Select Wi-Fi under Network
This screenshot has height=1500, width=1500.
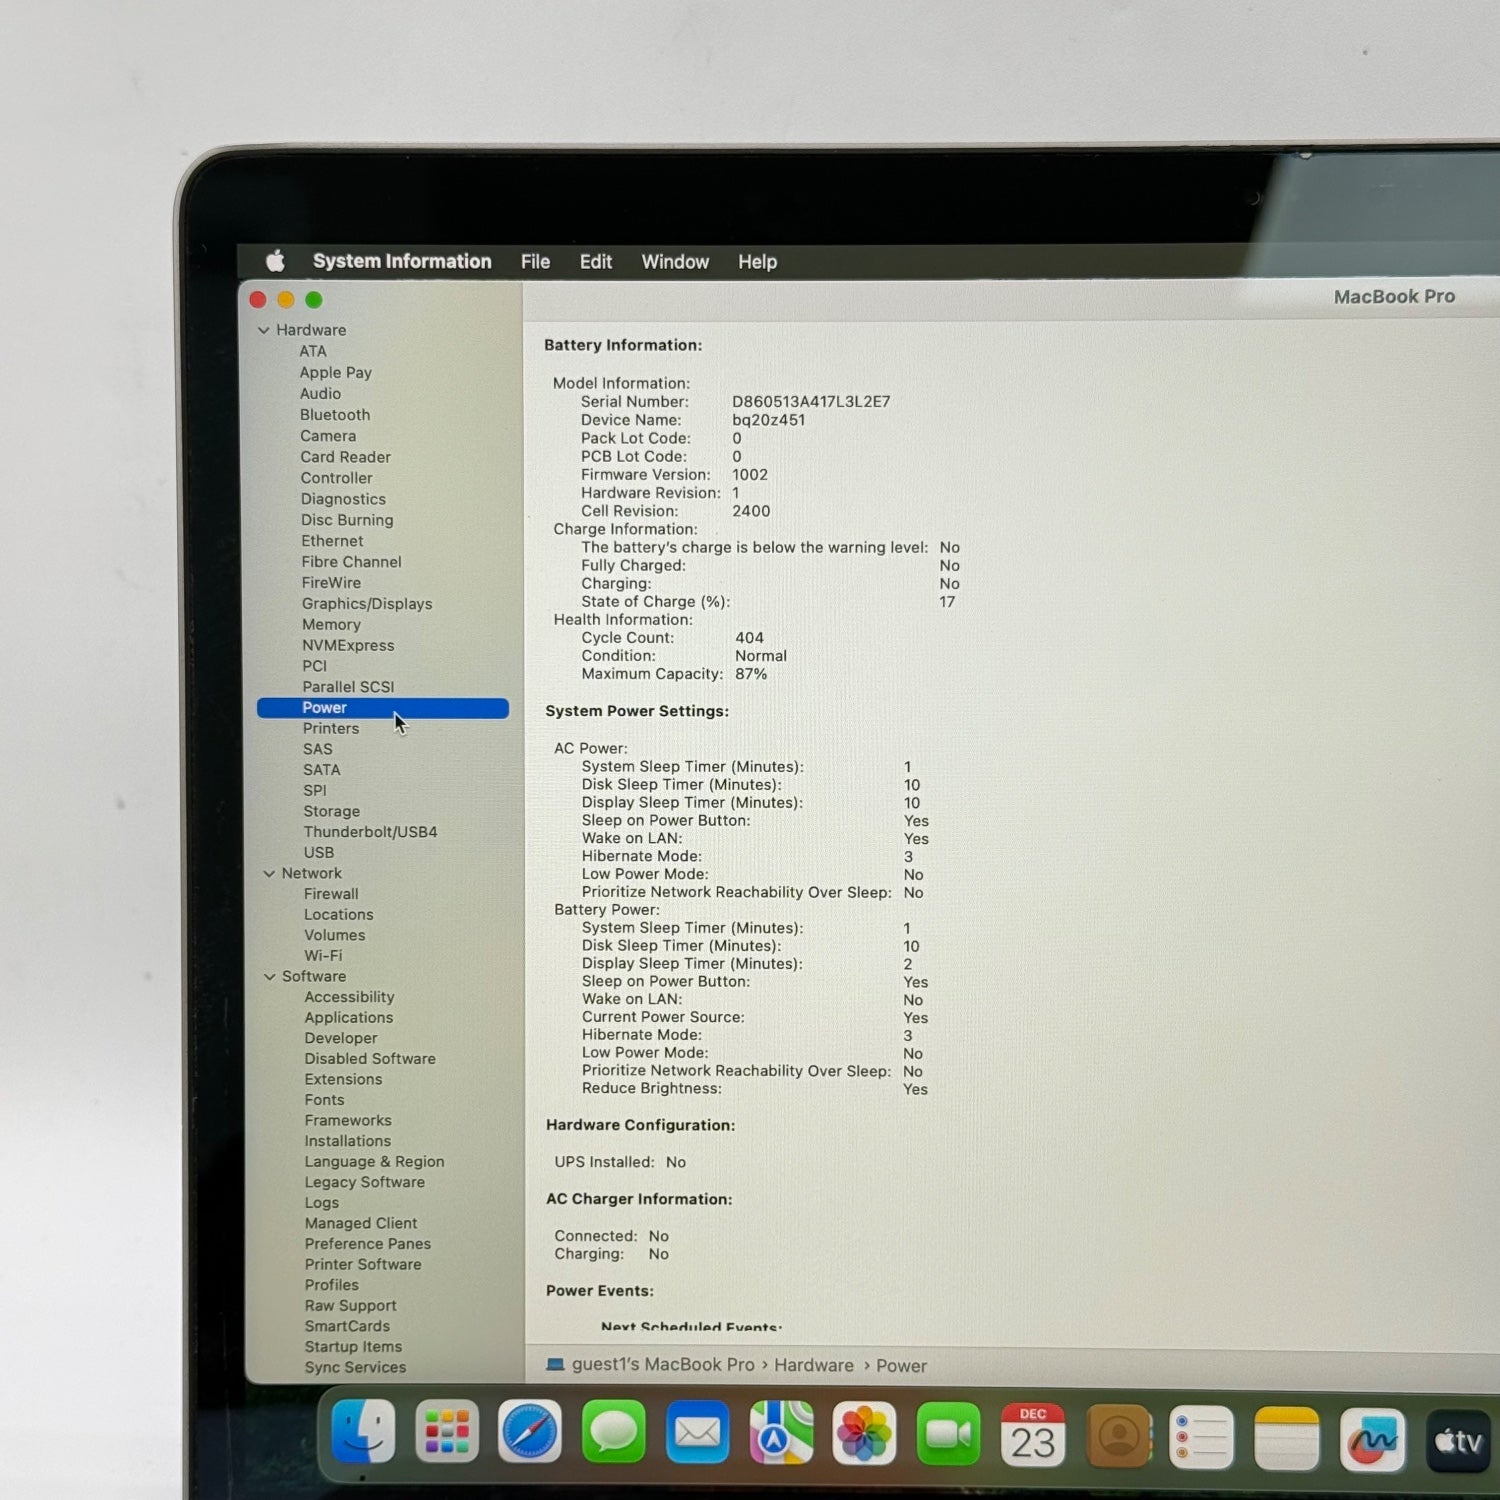(x=323, y=956)
